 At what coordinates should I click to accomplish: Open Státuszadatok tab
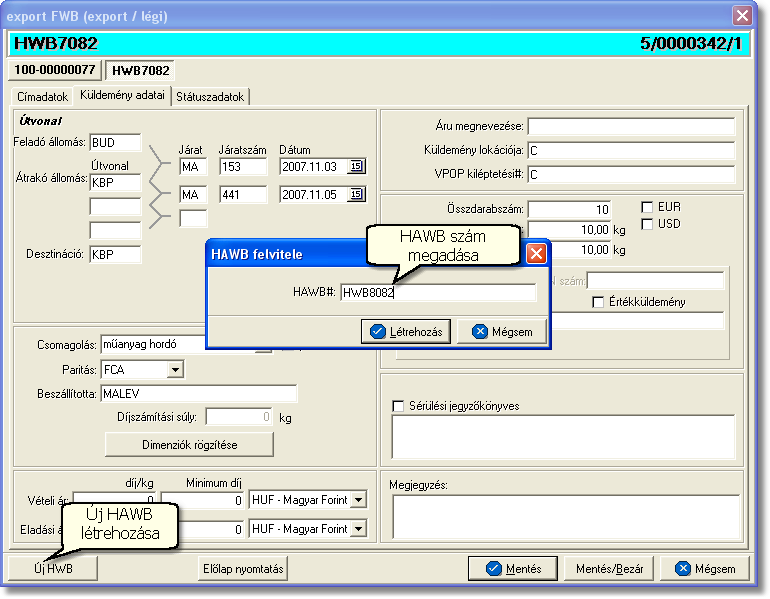(210, 97)
